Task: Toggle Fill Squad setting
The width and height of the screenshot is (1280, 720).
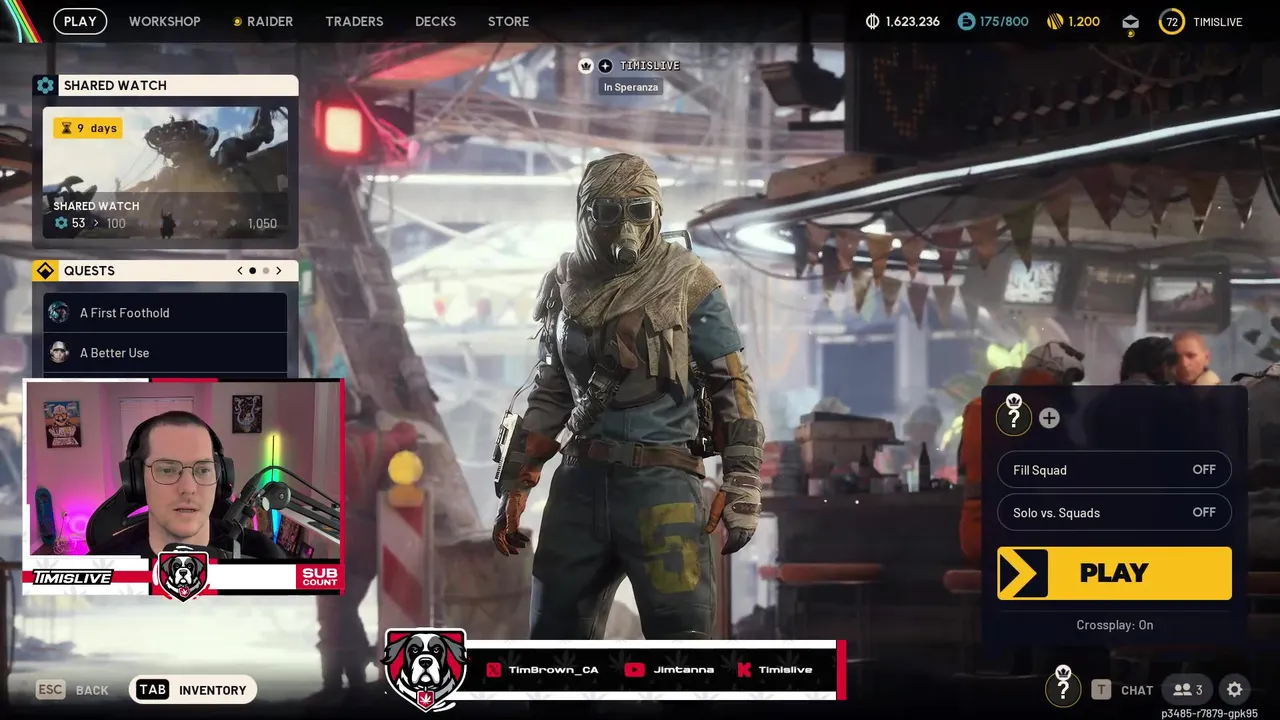Action: (1114, 470)
